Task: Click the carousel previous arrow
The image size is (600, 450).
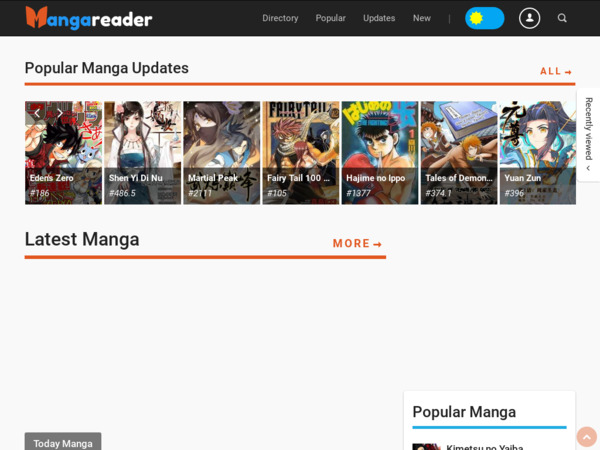Action: 37,113
